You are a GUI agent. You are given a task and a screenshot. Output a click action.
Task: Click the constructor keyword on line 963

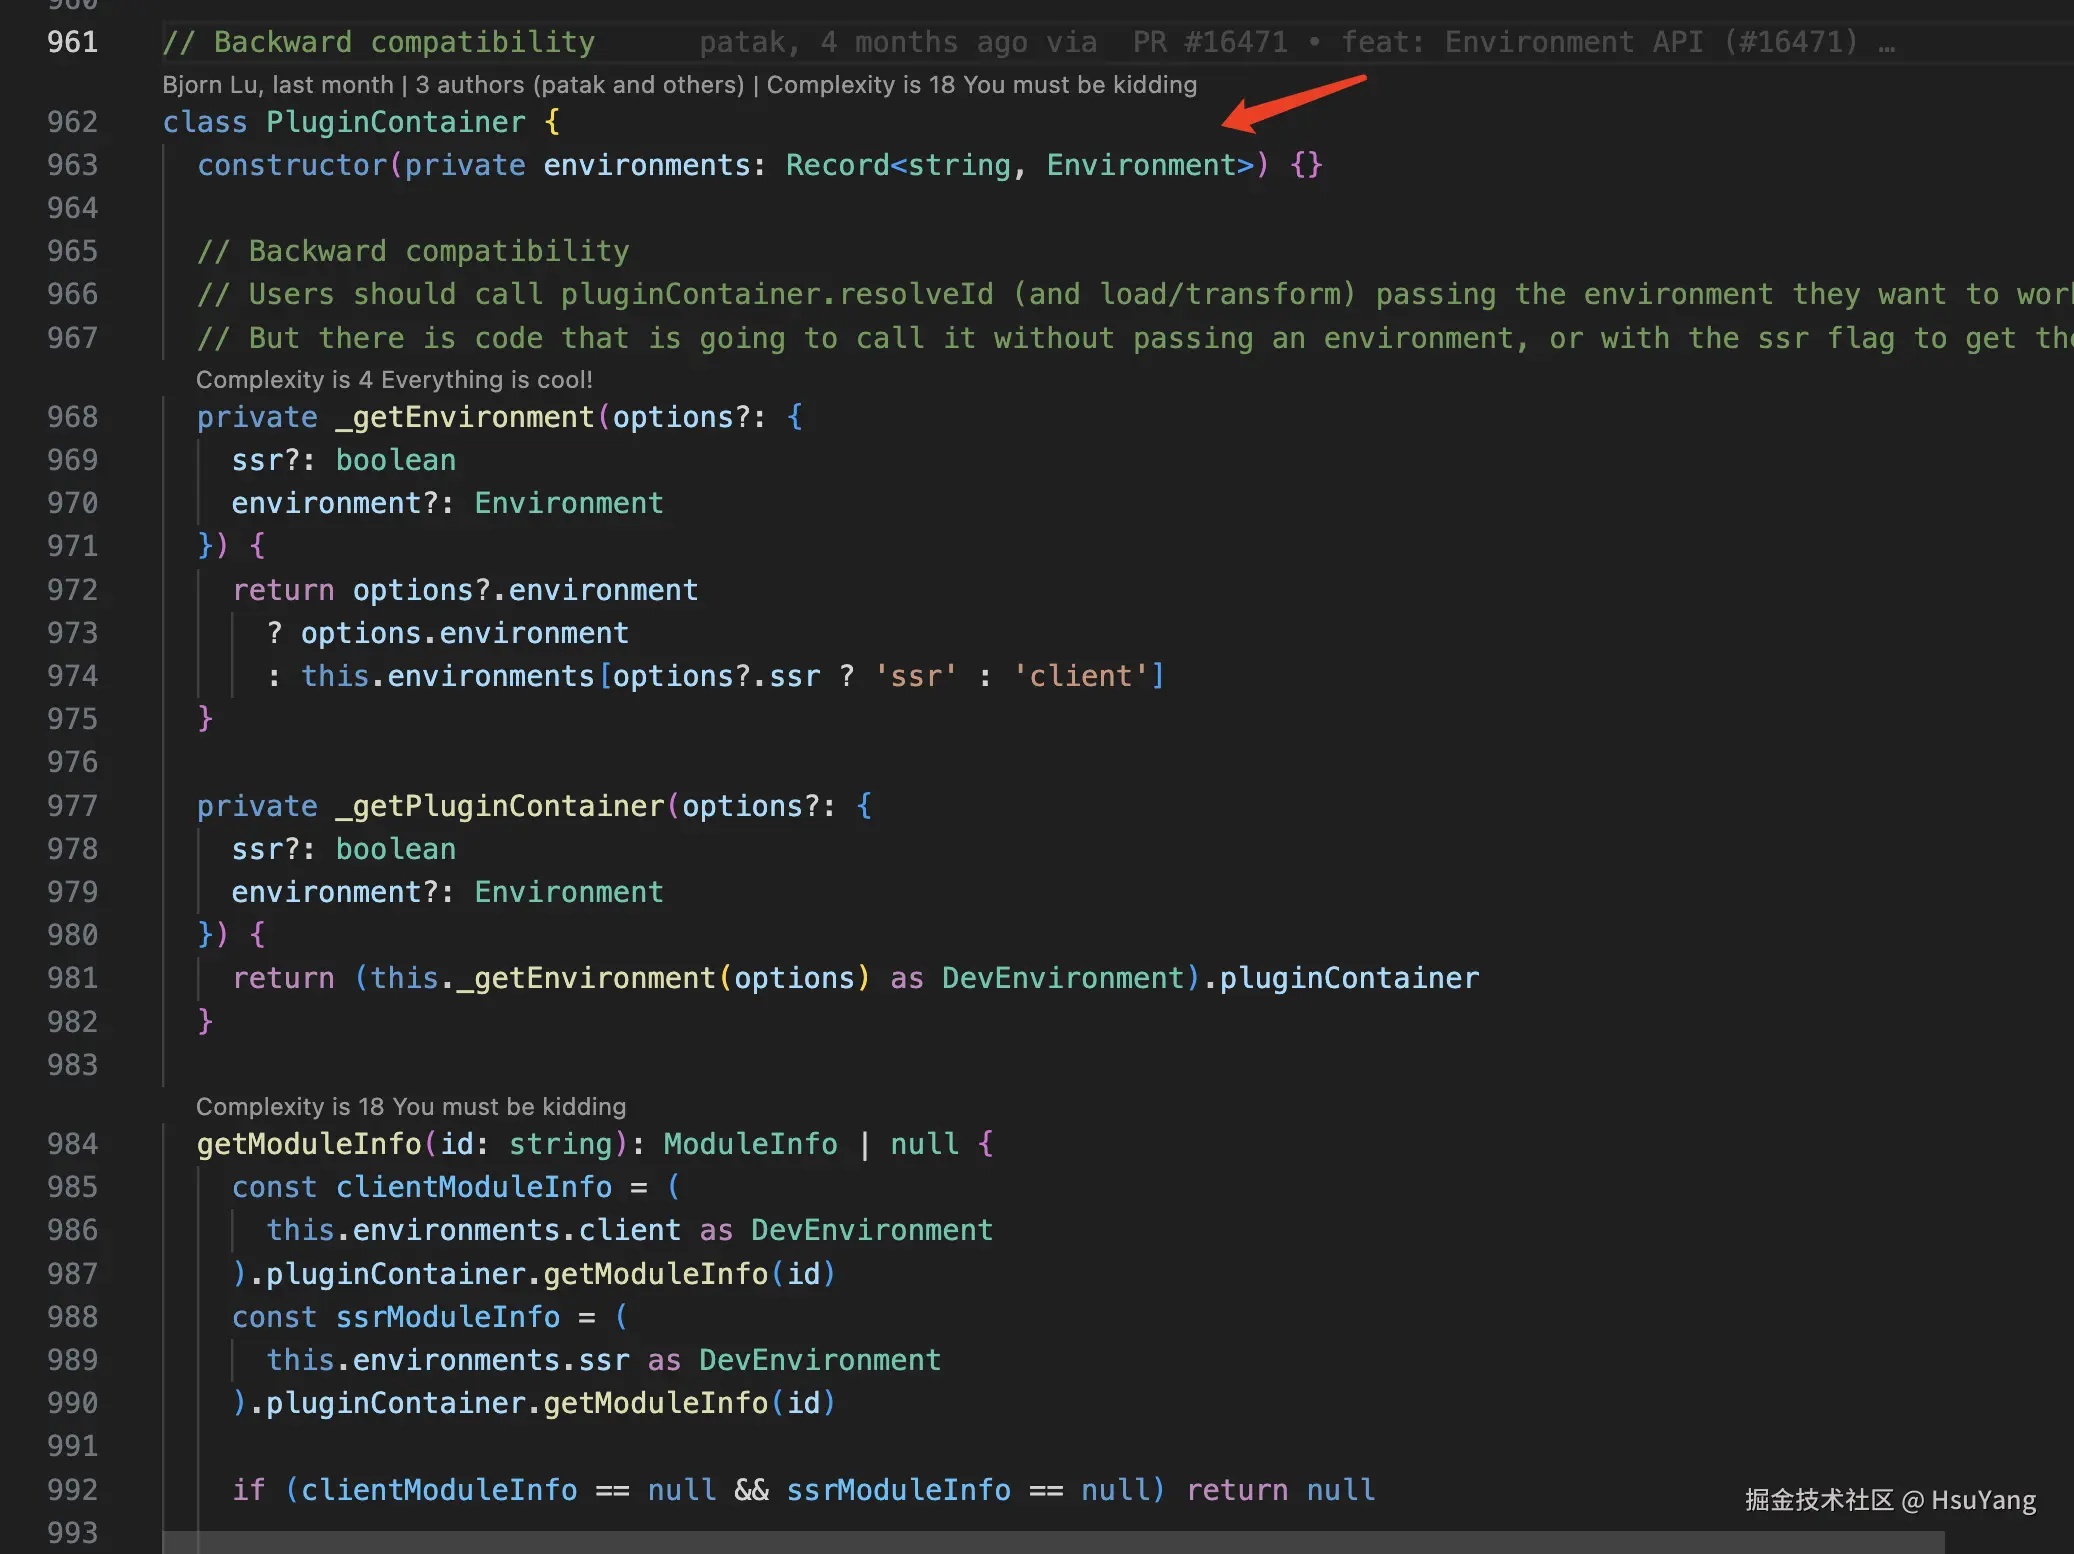tap(292, 165)
